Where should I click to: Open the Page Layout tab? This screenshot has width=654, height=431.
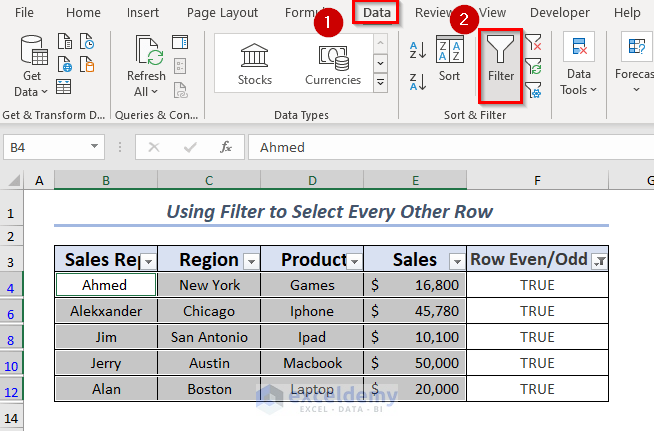[x=221, y=13]
